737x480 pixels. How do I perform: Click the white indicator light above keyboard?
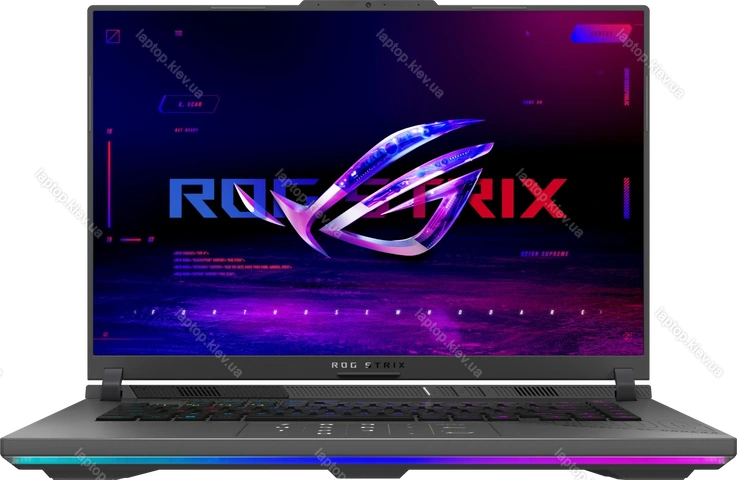[429, 389]
